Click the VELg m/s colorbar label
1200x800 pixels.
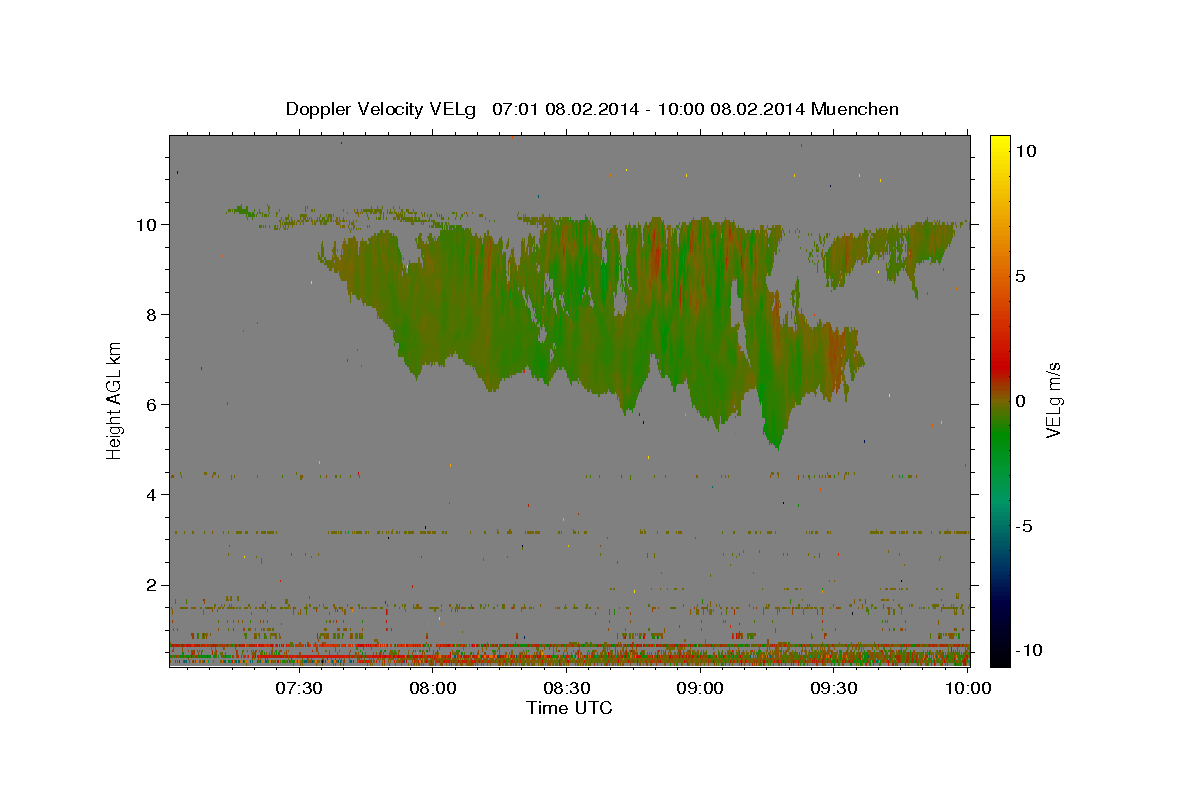click(1053, 400)
